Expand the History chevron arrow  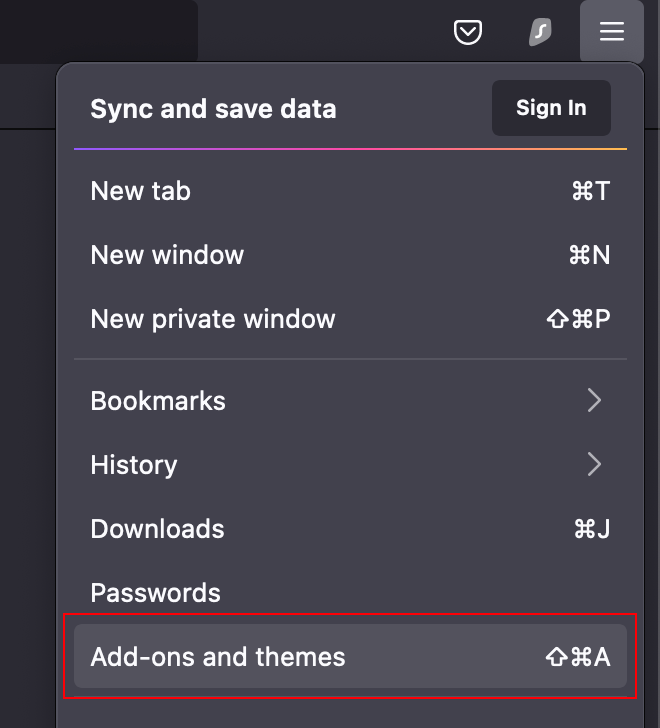(594, 465)
